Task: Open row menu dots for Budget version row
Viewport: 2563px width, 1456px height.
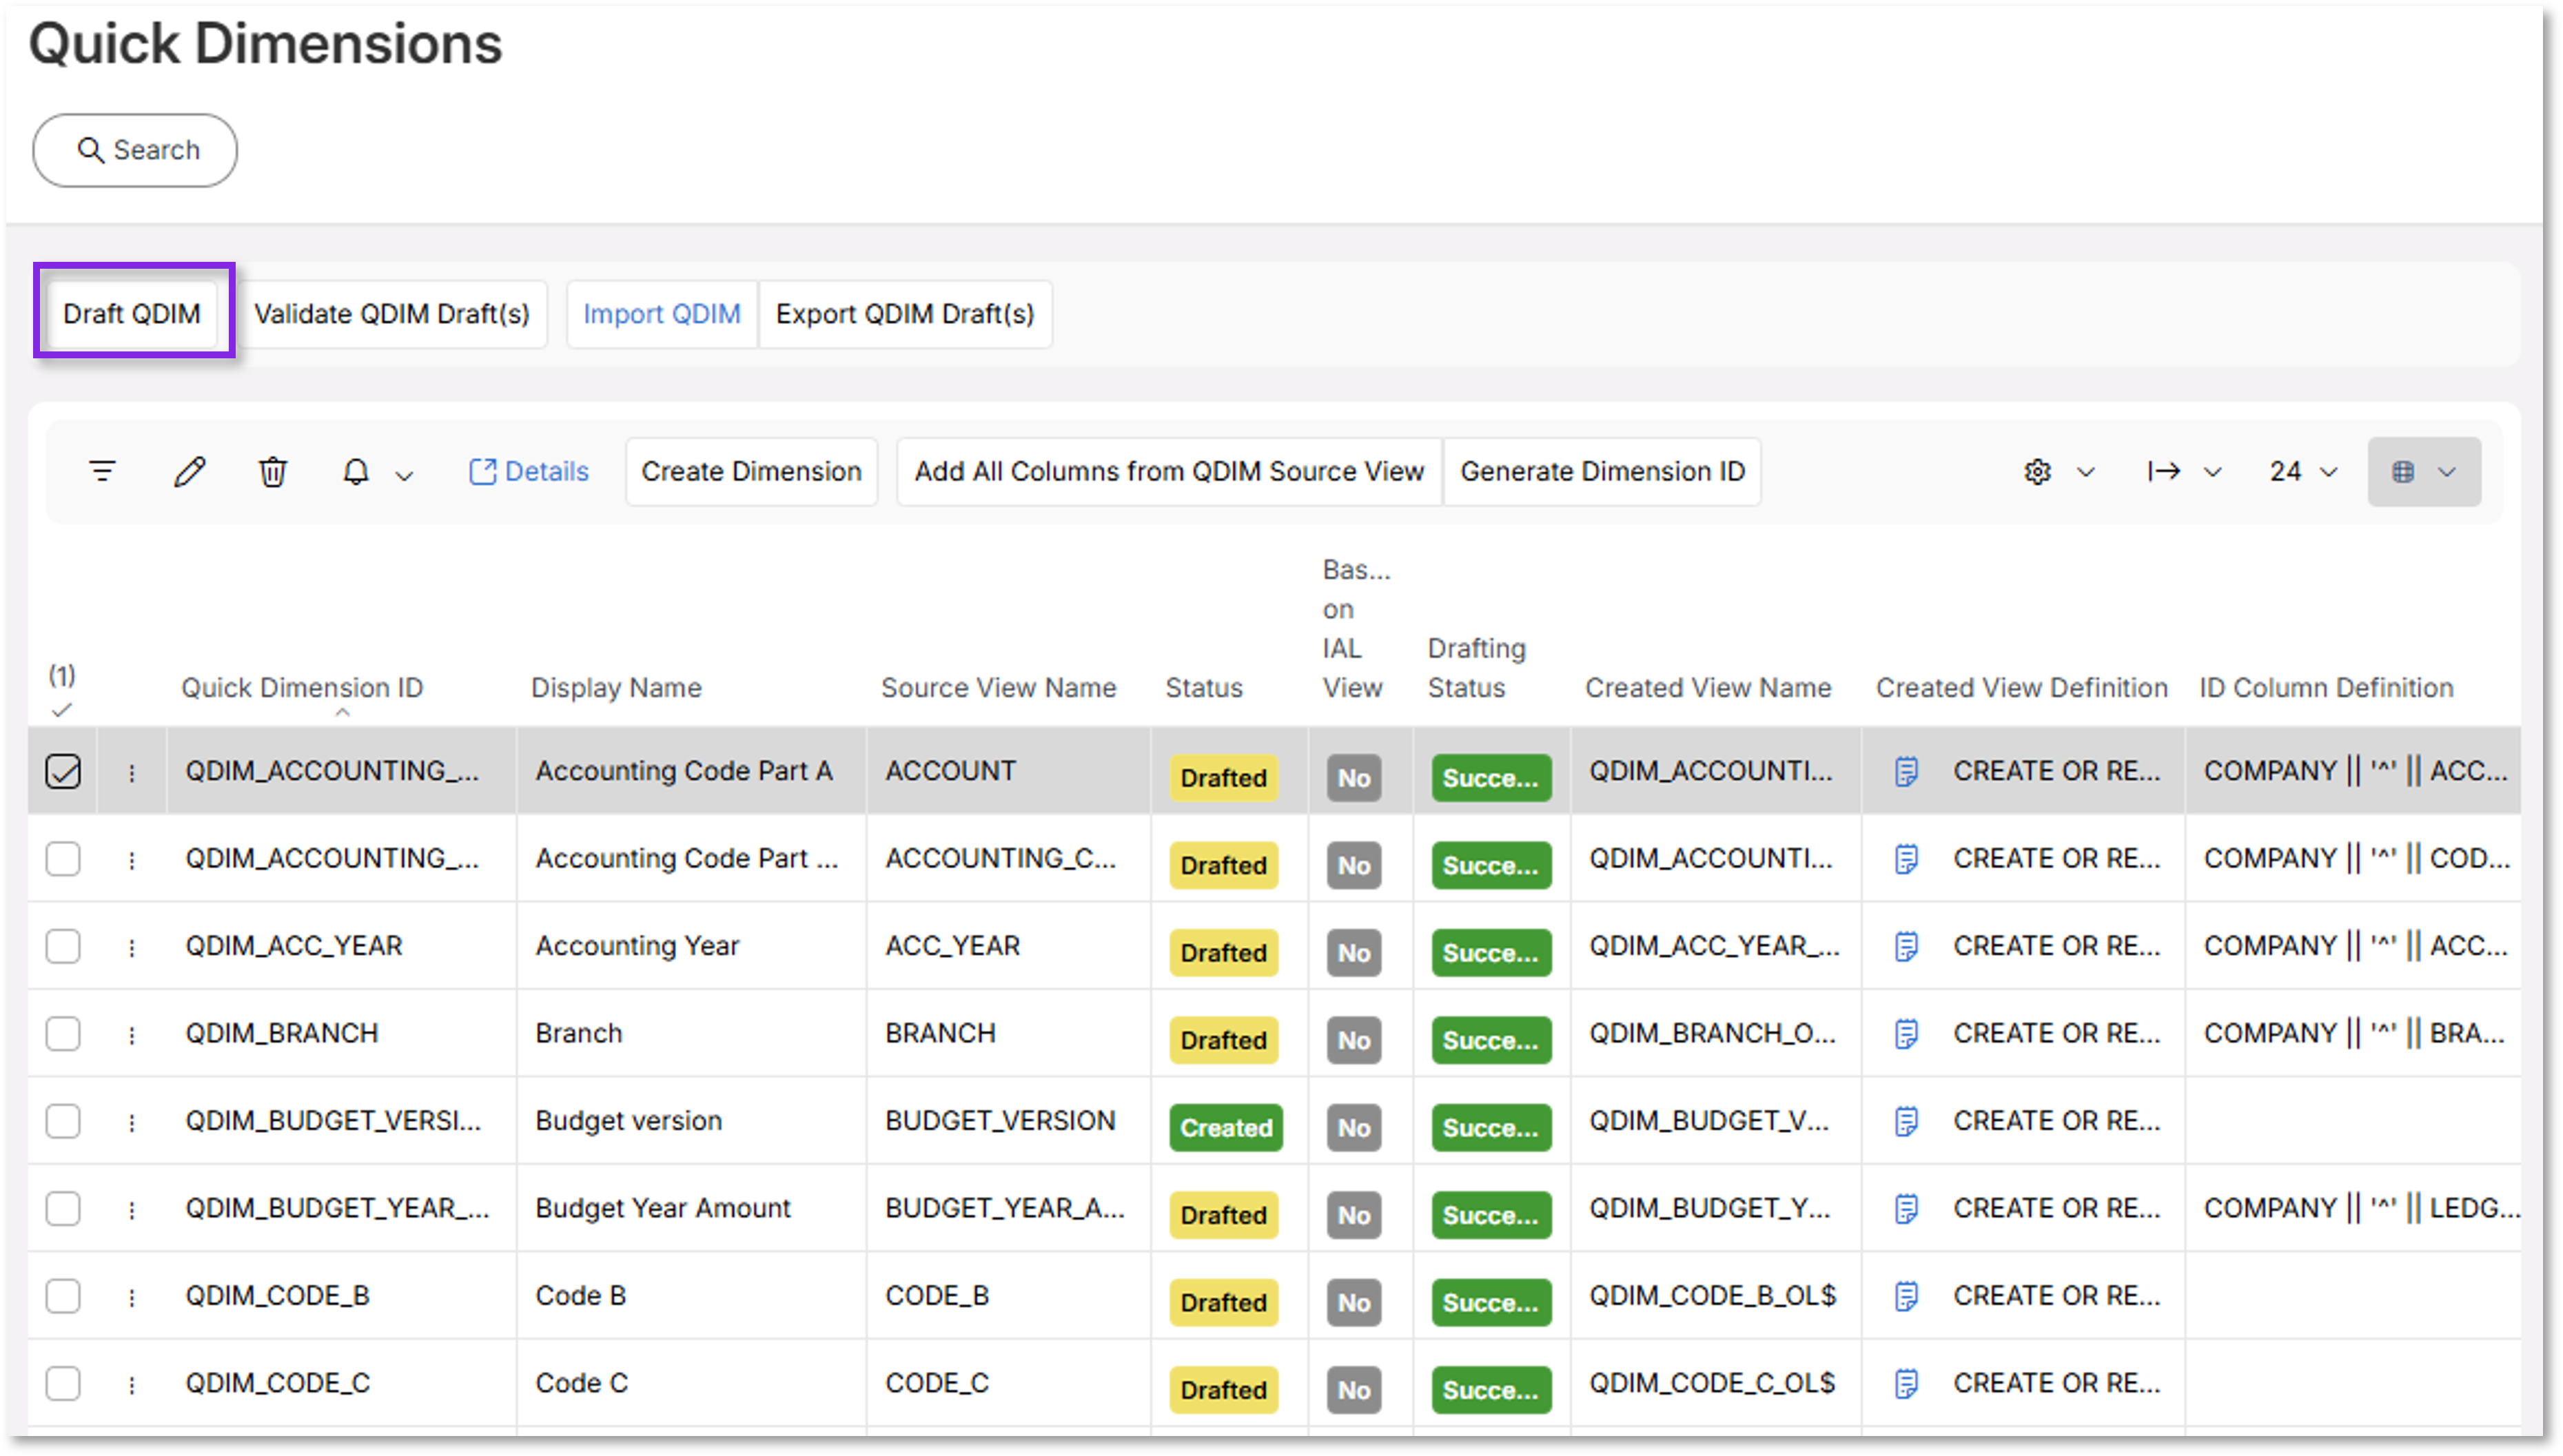Action: coord(132,1123)
